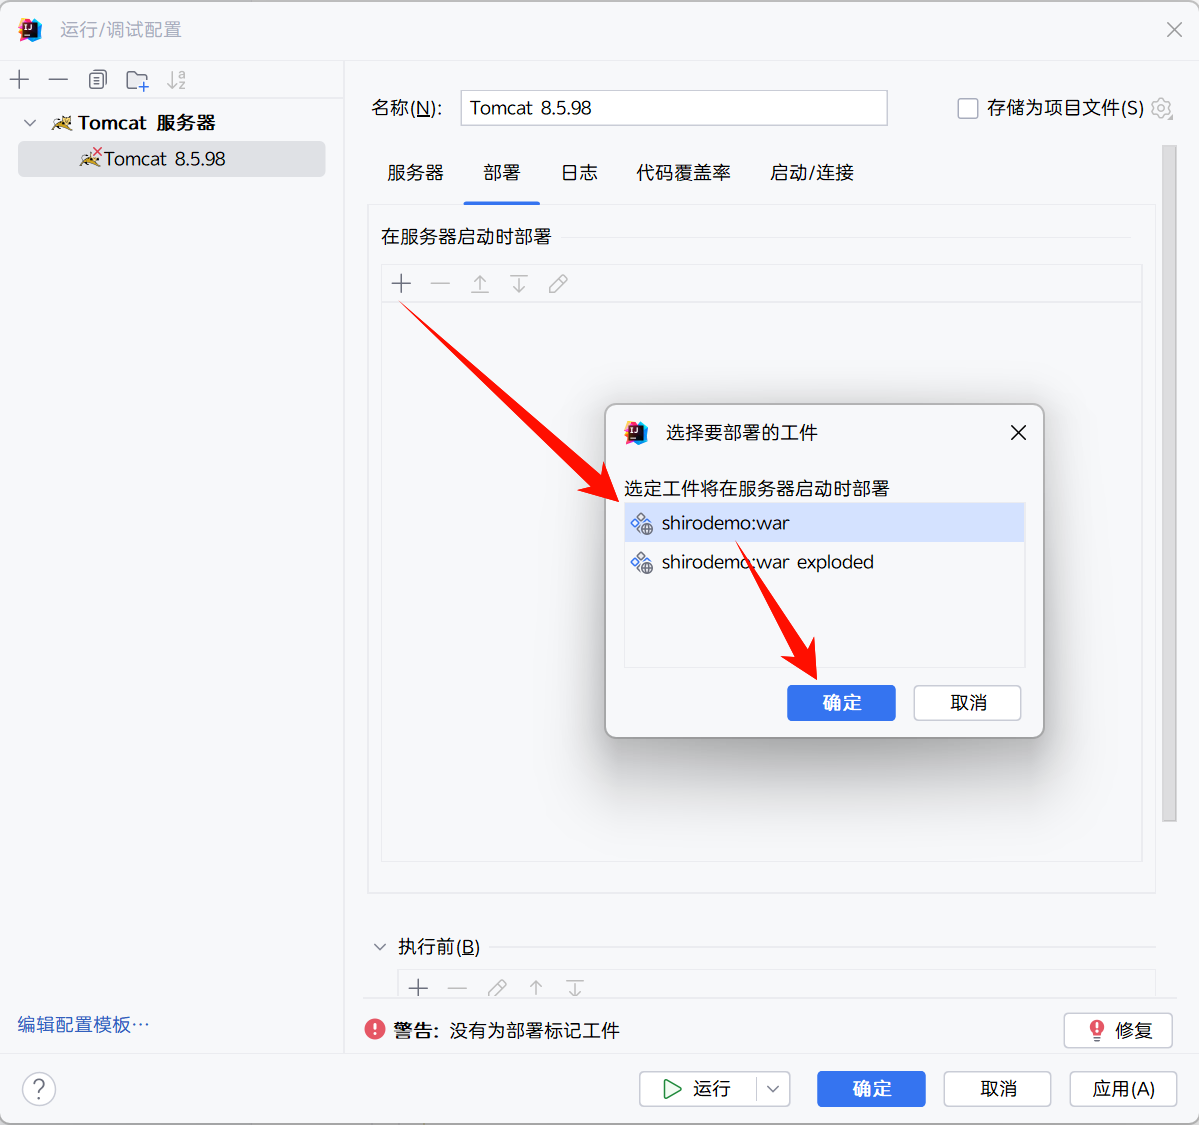The image size is (1199, 1125).
Task: Add a new run configuration with plus icon
Action: (x=19, y=79)
